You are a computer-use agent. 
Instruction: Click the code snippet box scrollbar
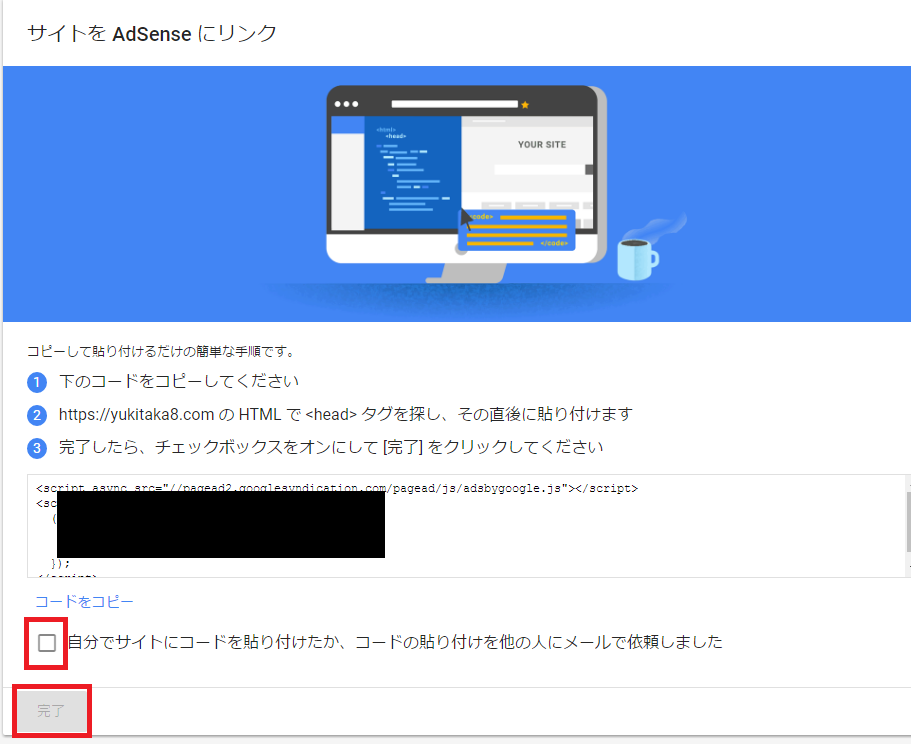pos(906,520)
